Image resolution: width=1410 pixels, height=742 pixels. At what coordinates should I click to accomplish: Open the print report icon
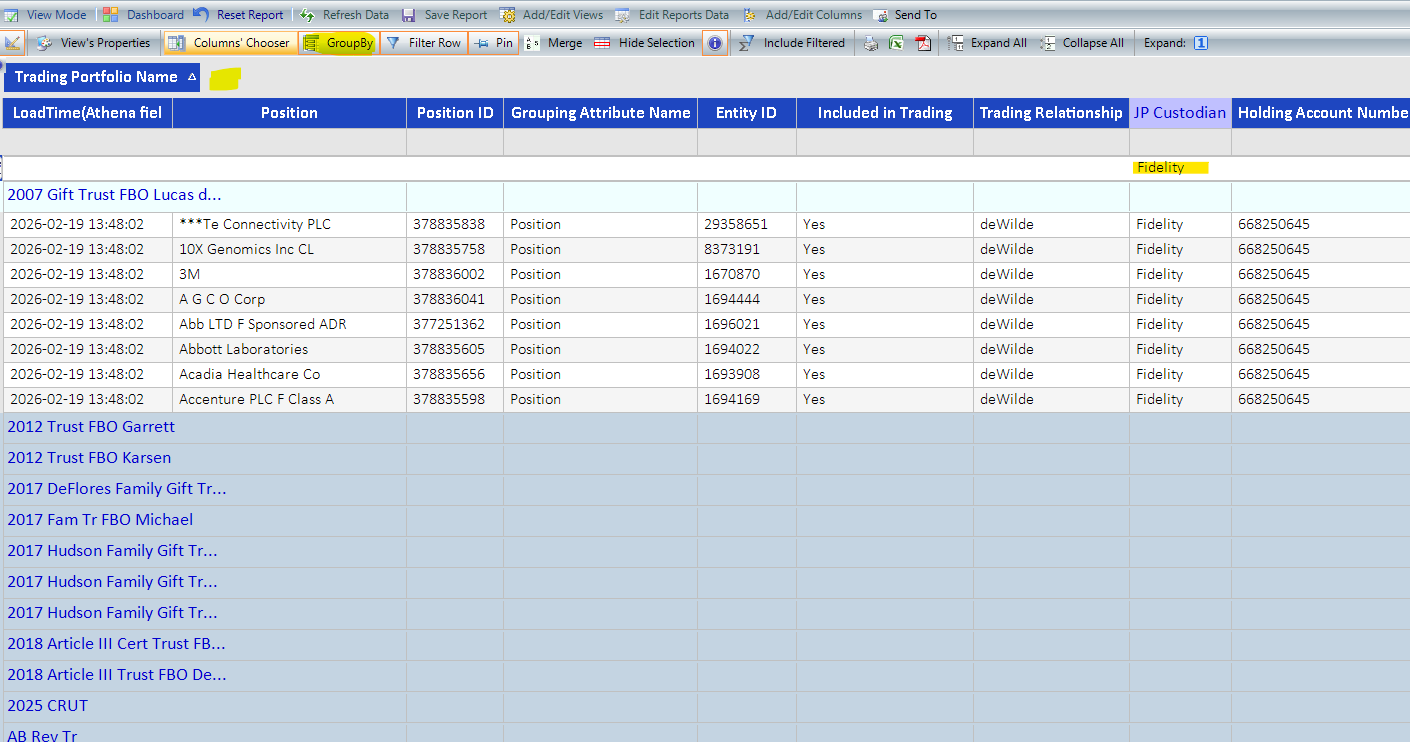870,43
